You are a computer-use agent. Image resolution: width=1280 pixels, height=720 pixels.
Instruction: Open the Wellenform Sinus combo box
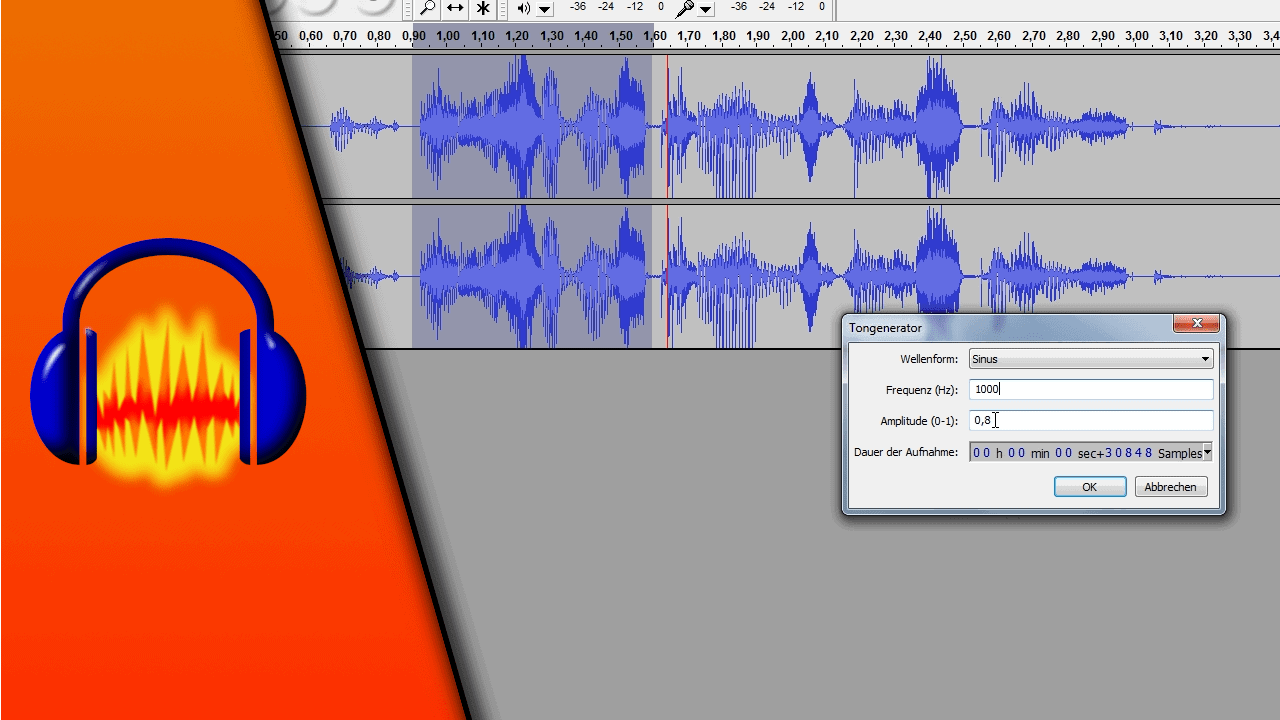pyautogui.click(x=1091, y=359)
